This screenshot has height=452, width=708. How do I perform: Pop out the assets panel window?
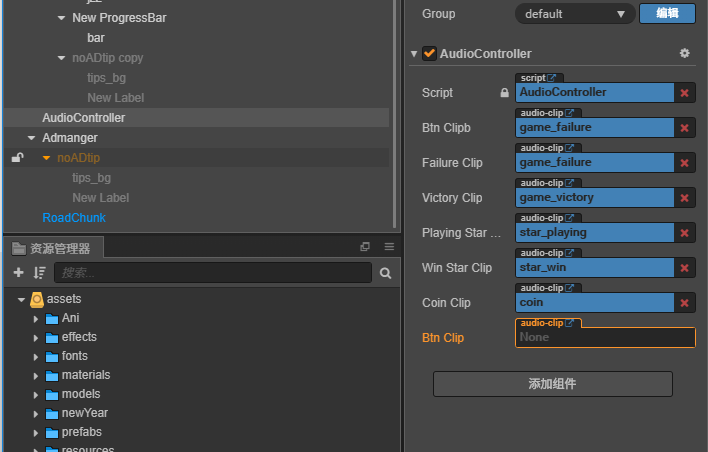coord(365,247)
